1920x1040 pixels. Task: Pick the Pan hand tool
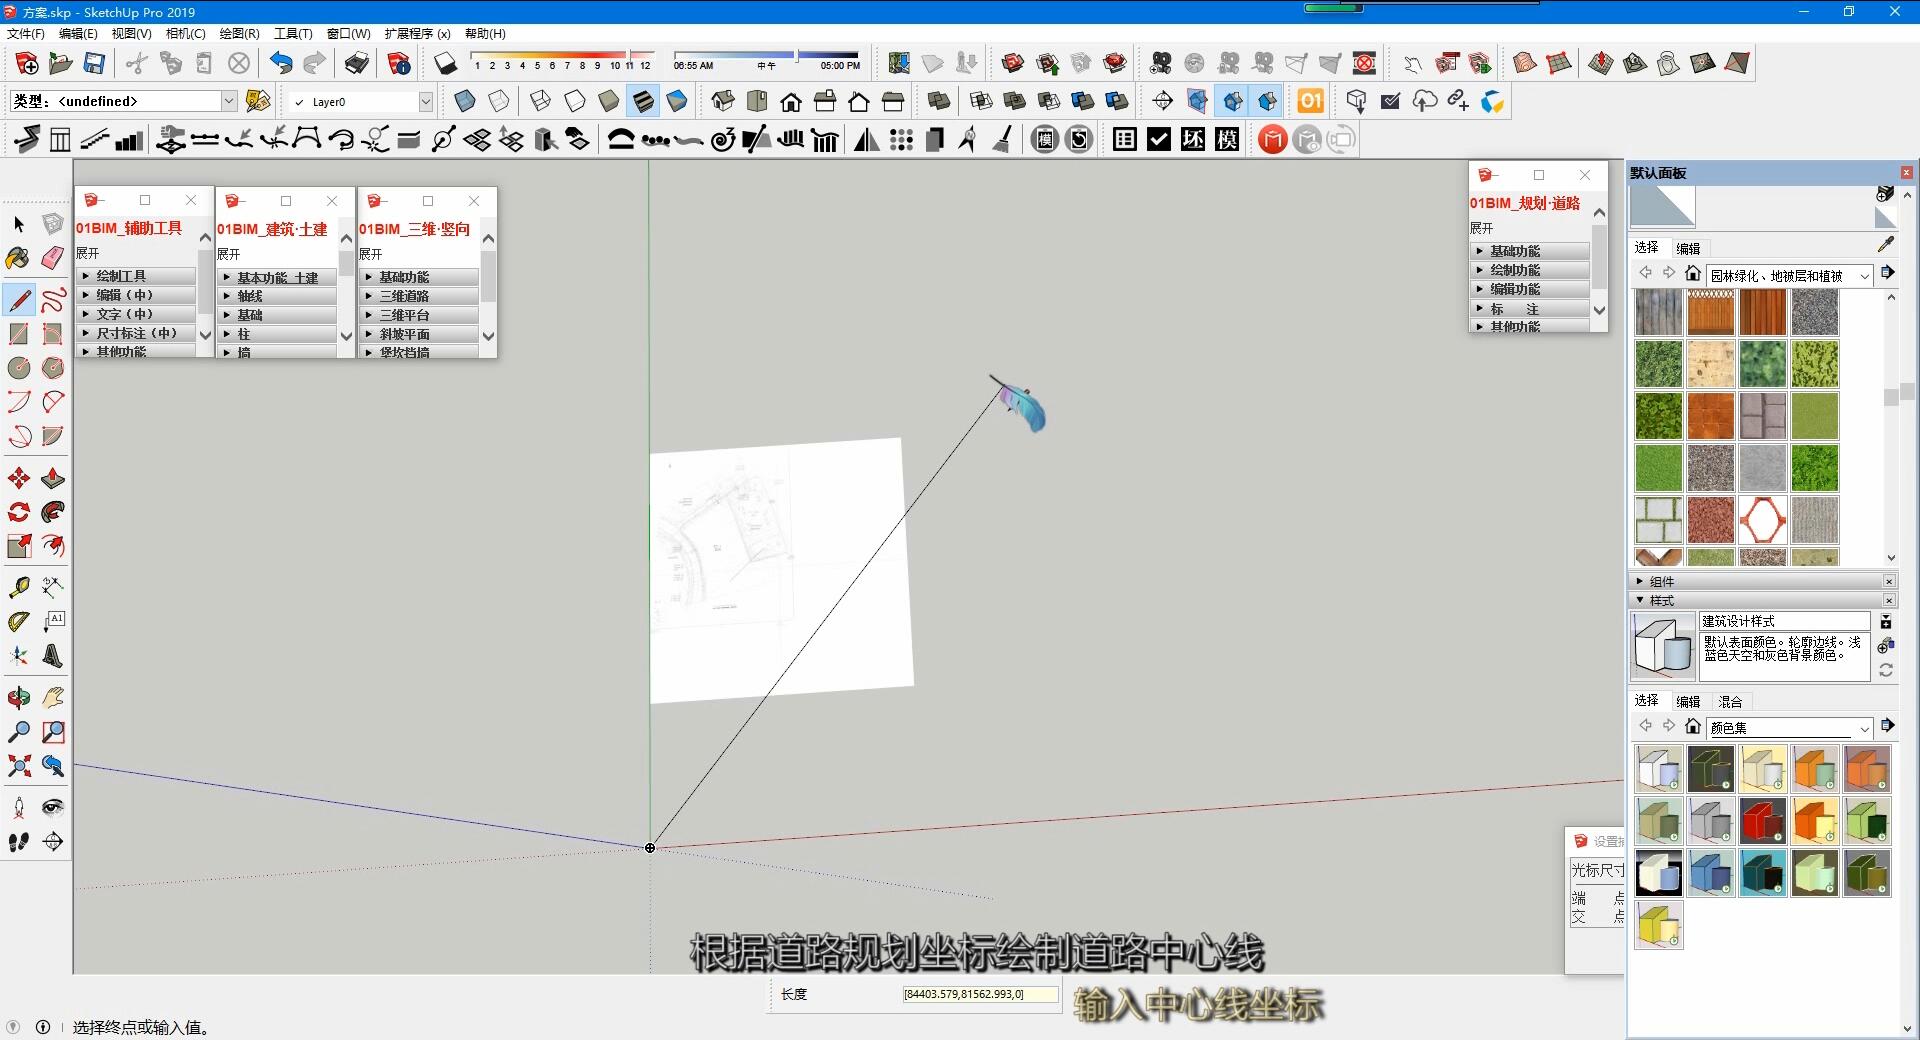[53, 698]
